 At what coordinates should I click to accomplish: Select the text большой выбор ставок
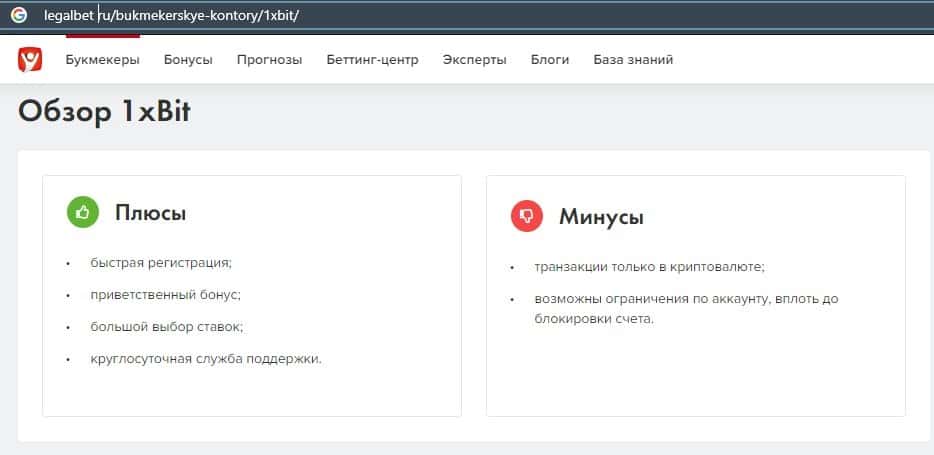coord(166,327)
